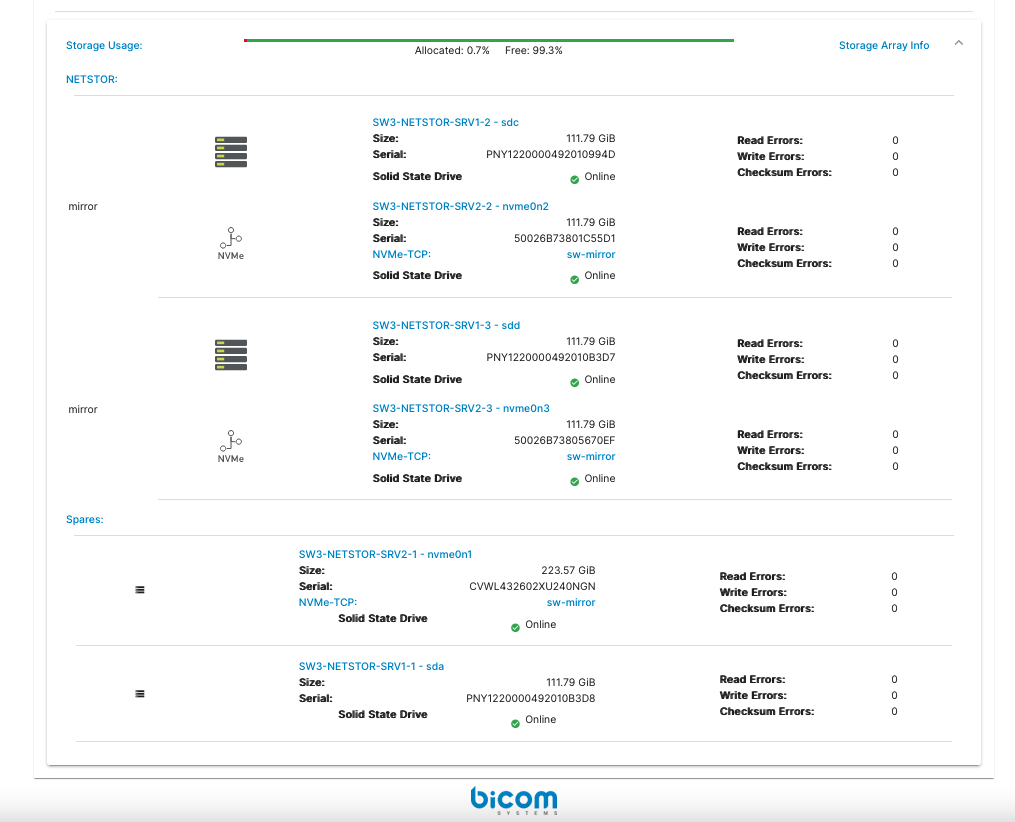Open SW3-NETSTOR-SRV2-2 - nvme0n2 disk link
The width and height of the screenshot is (1015, 822).
pyautogui.click(x=460, y=206)
